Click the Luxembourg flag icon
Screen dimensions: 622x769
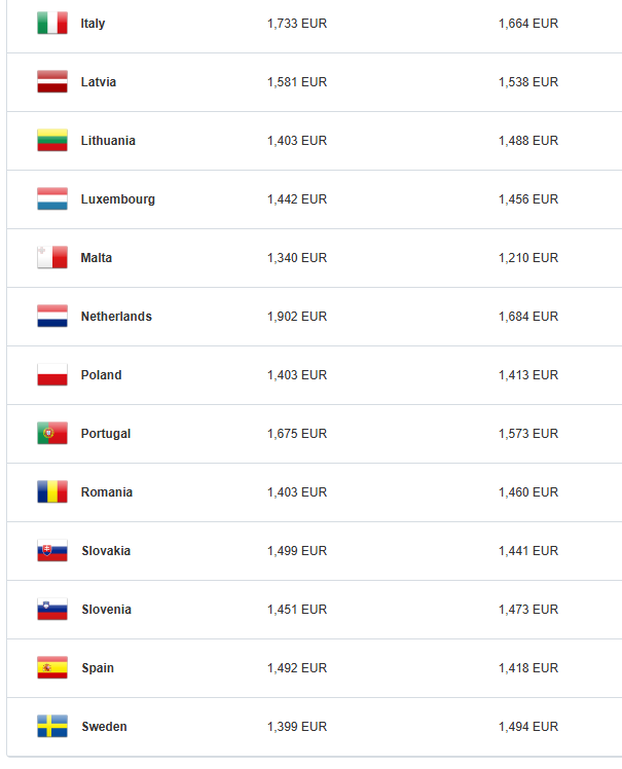coord(52,199)
